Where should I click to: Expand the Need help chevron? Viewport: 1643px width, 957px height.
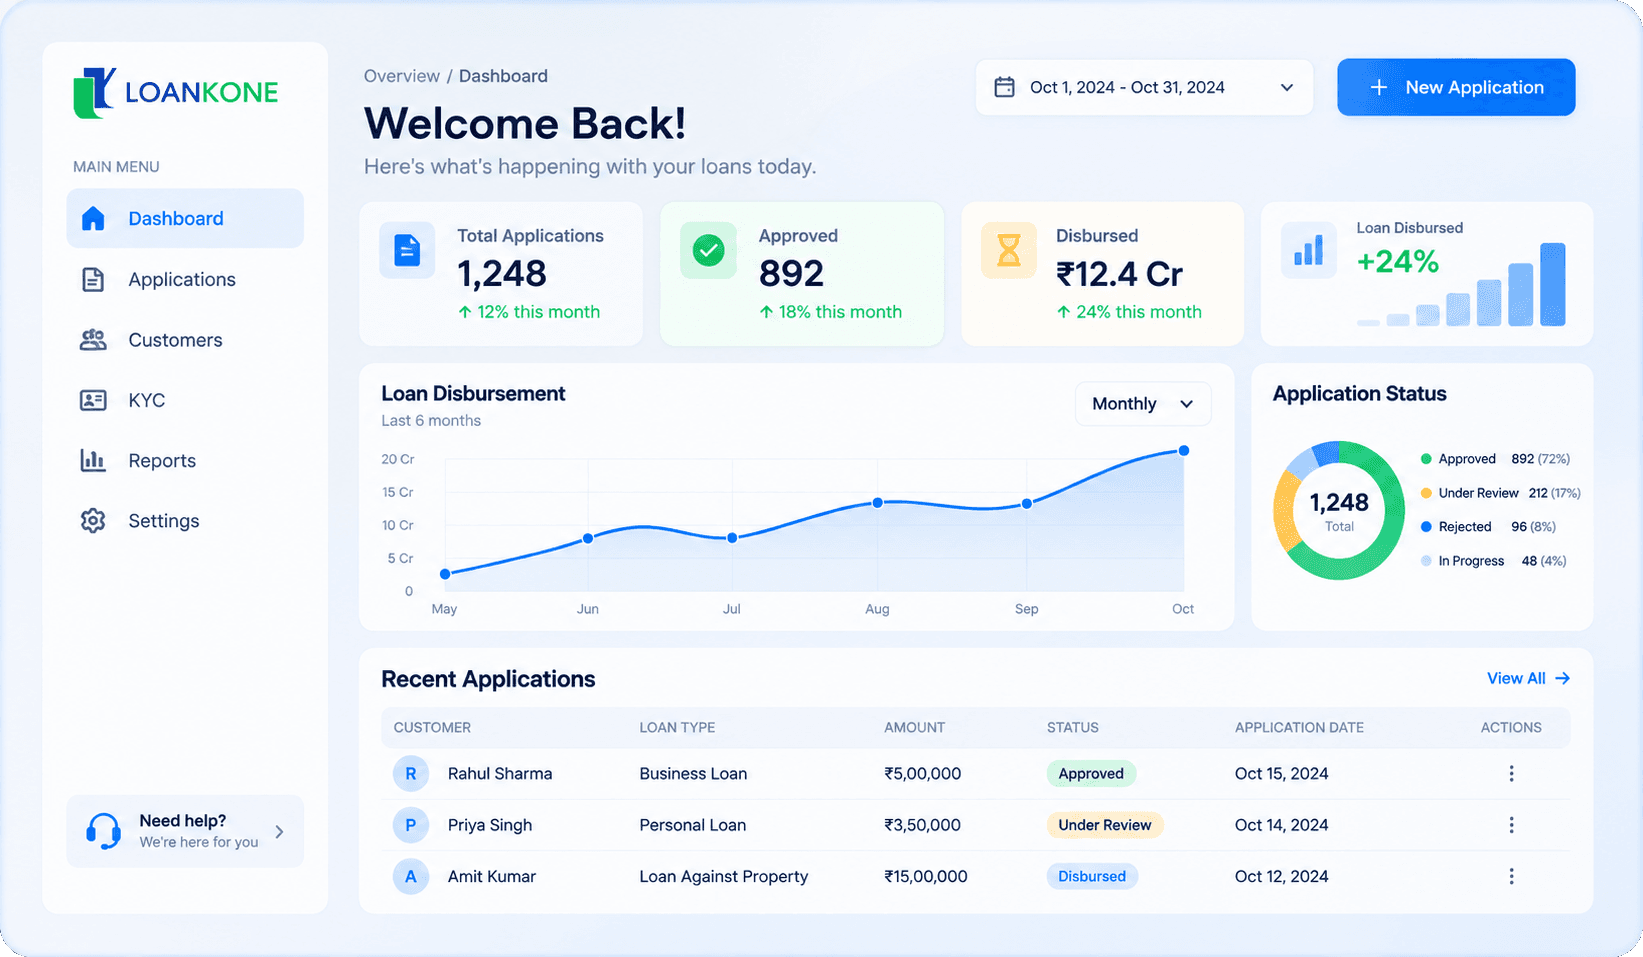click(x=279, y=831)
